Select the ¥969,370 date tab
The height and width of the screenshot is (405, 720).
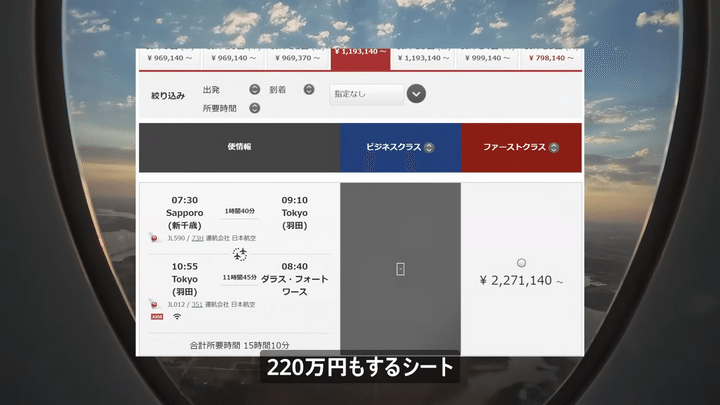coord(297,59)
